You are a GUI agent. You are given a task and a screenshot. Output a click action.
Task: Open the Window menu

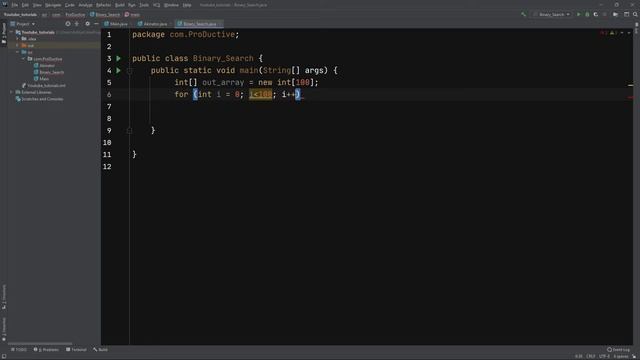pyautogui.click(x=171, y=5)
